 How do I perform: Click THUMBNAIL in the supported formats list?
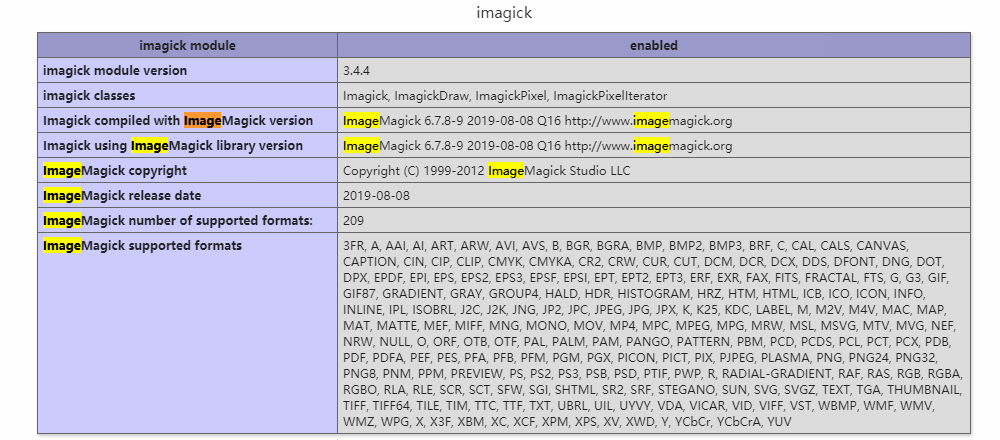click(x=921, y=390)
